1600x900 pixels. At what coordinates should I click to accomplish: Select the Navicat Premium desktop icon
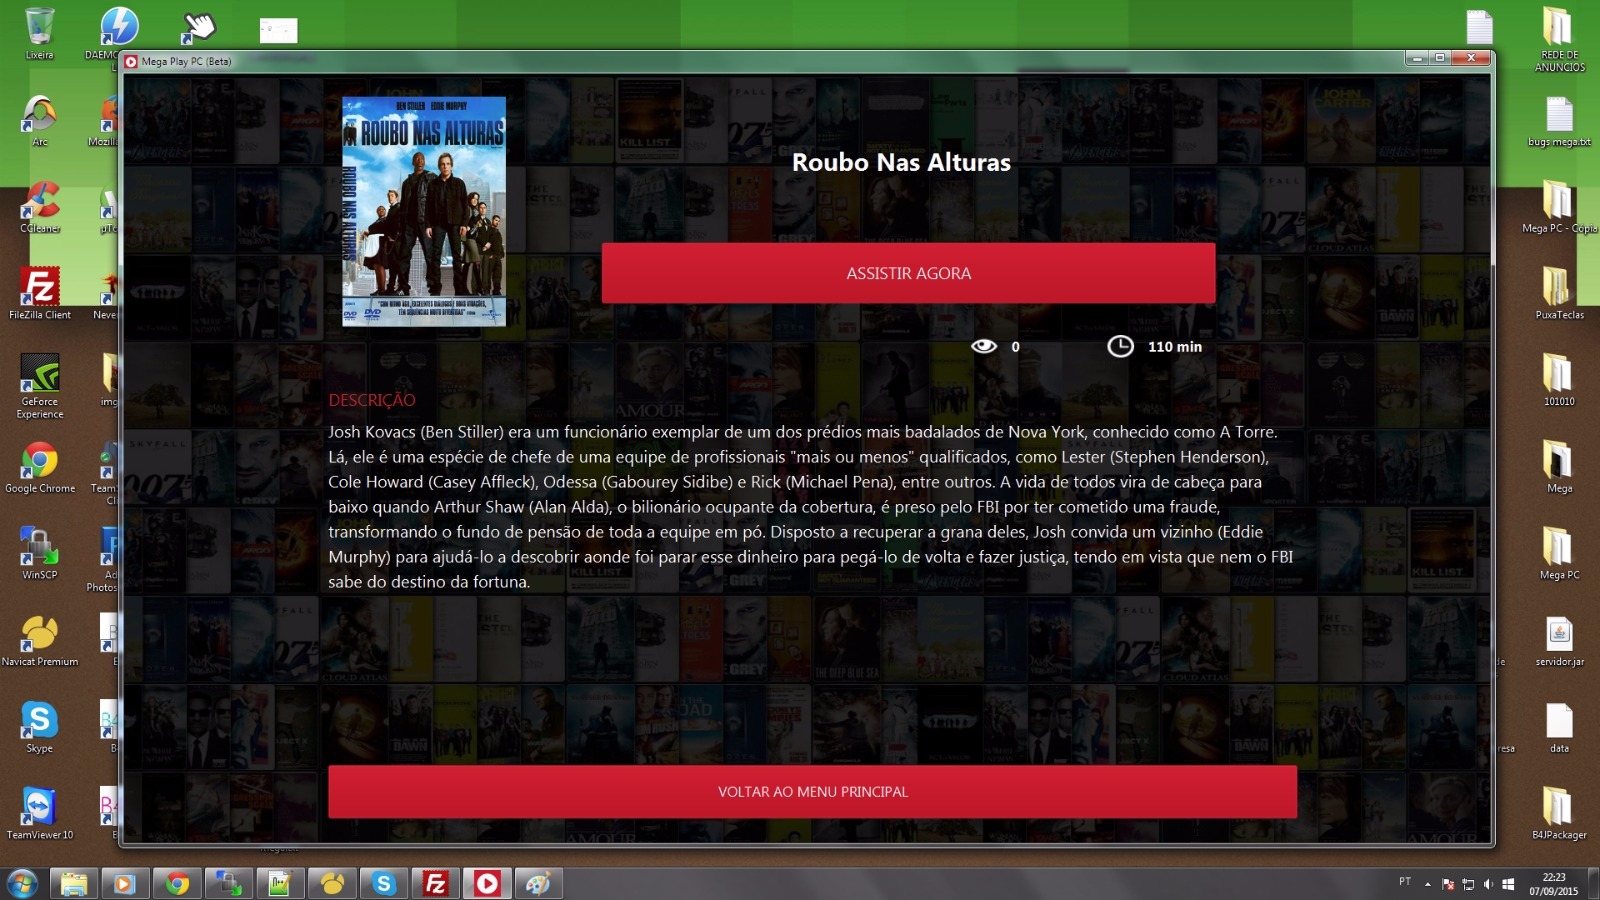tap(40, 640)
